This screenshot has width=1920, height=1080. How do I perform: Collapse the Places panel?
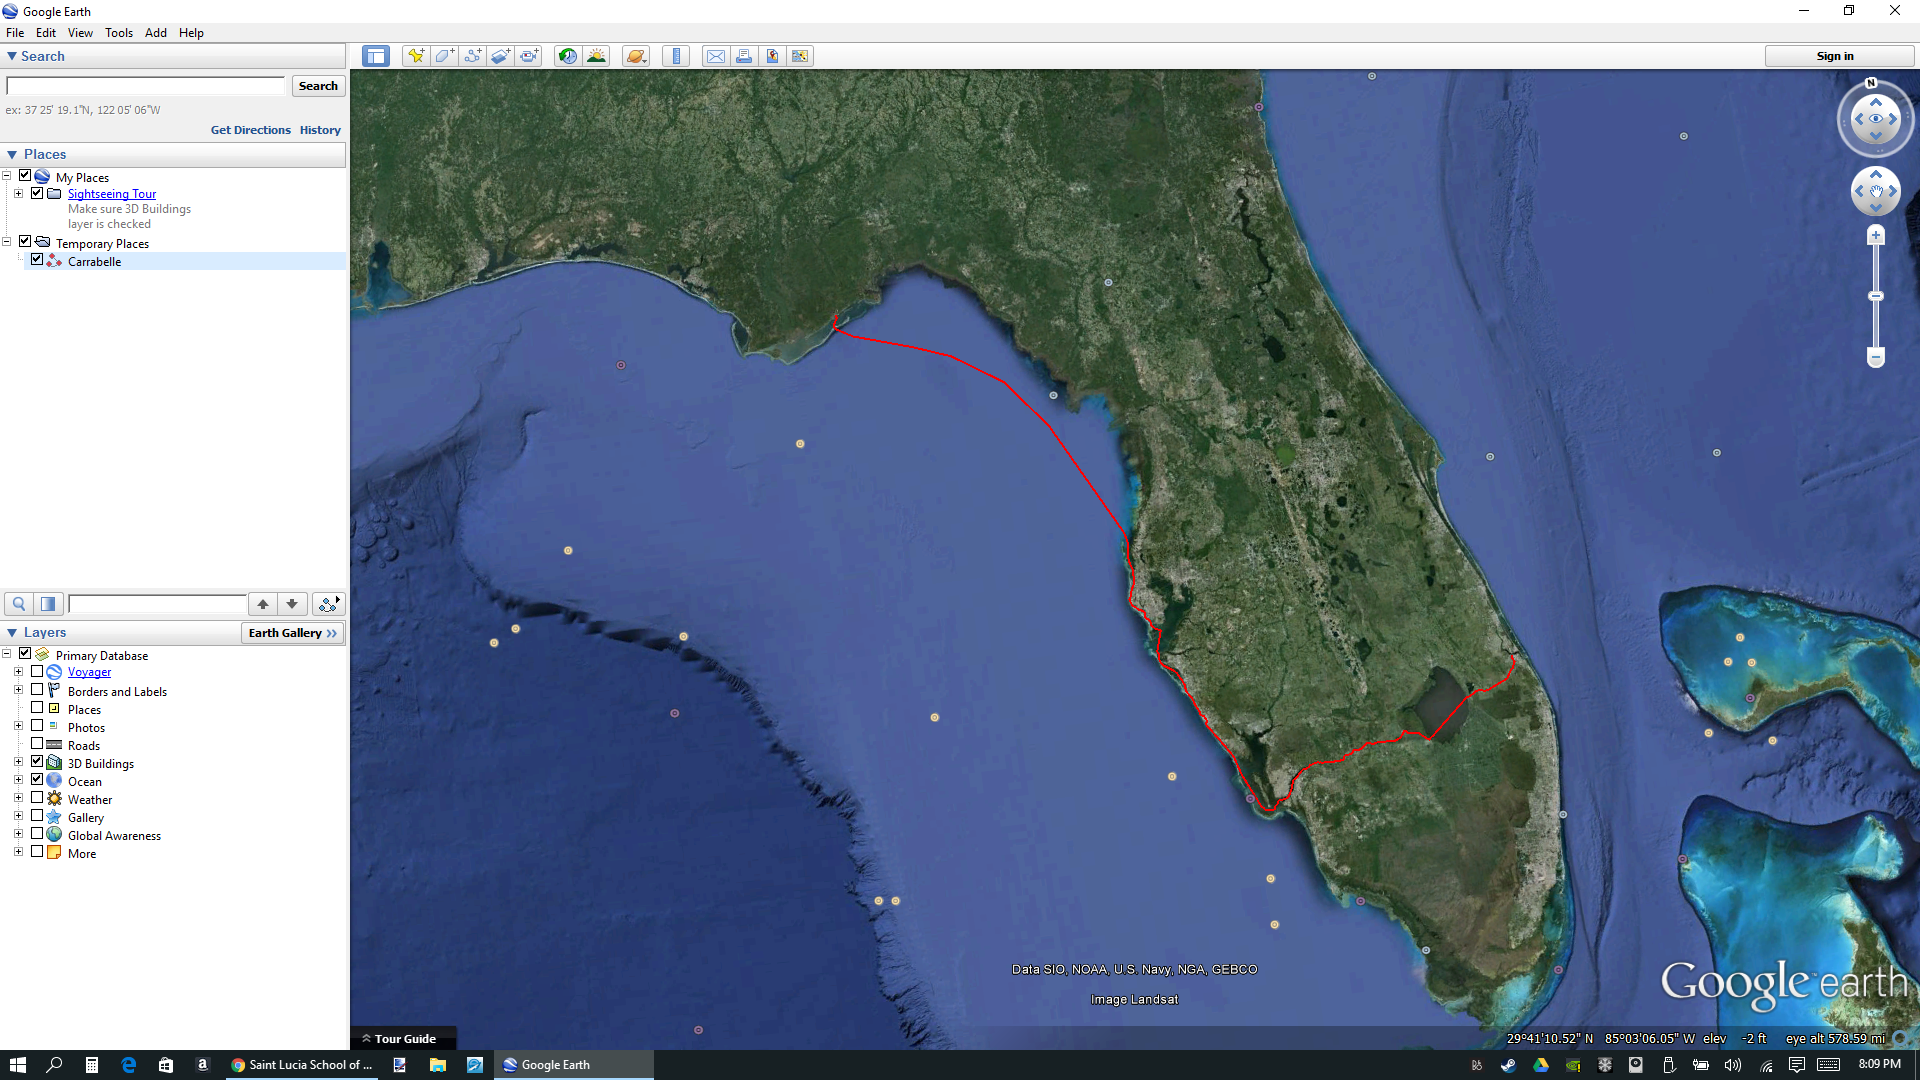coord(12,155)
